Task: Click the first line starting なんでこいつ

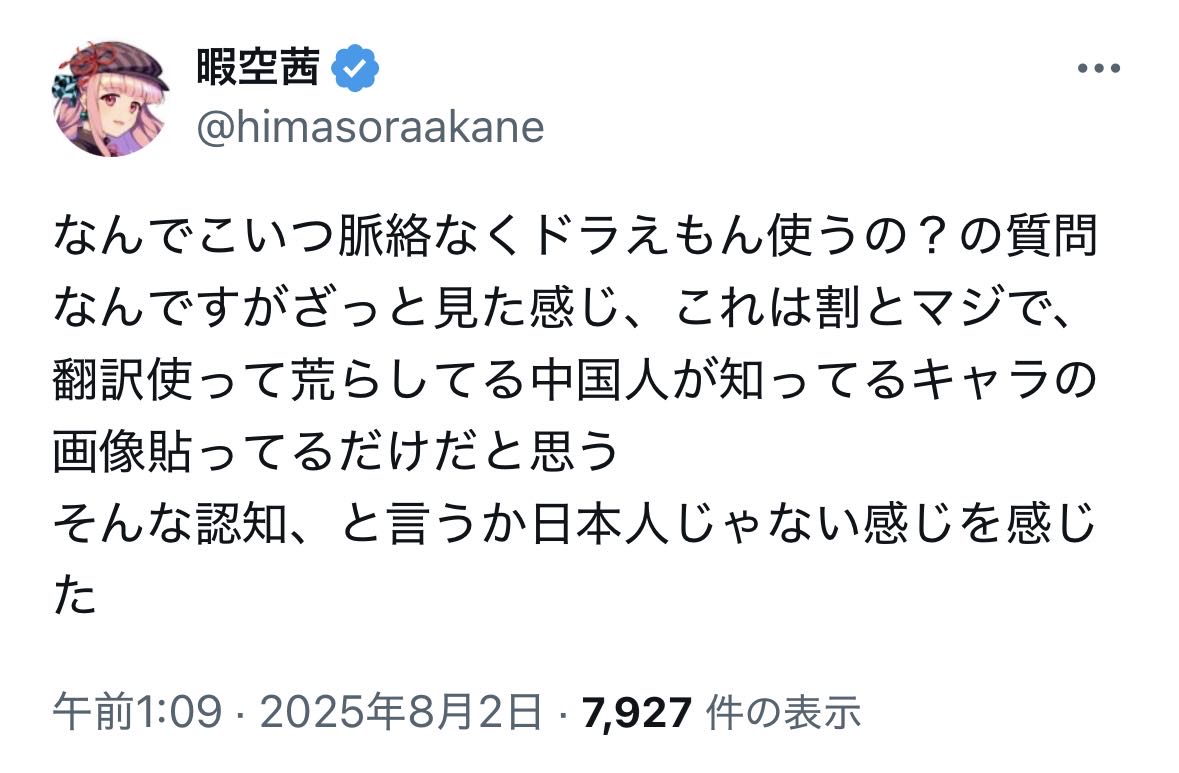Action: pyautogui.click(x=575, y=236)
